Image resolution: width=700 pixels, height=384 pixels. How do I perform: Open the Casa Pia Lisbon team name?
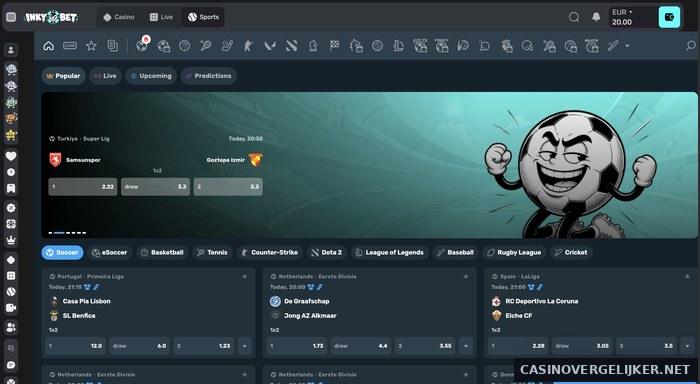click(x=87, y=301)
